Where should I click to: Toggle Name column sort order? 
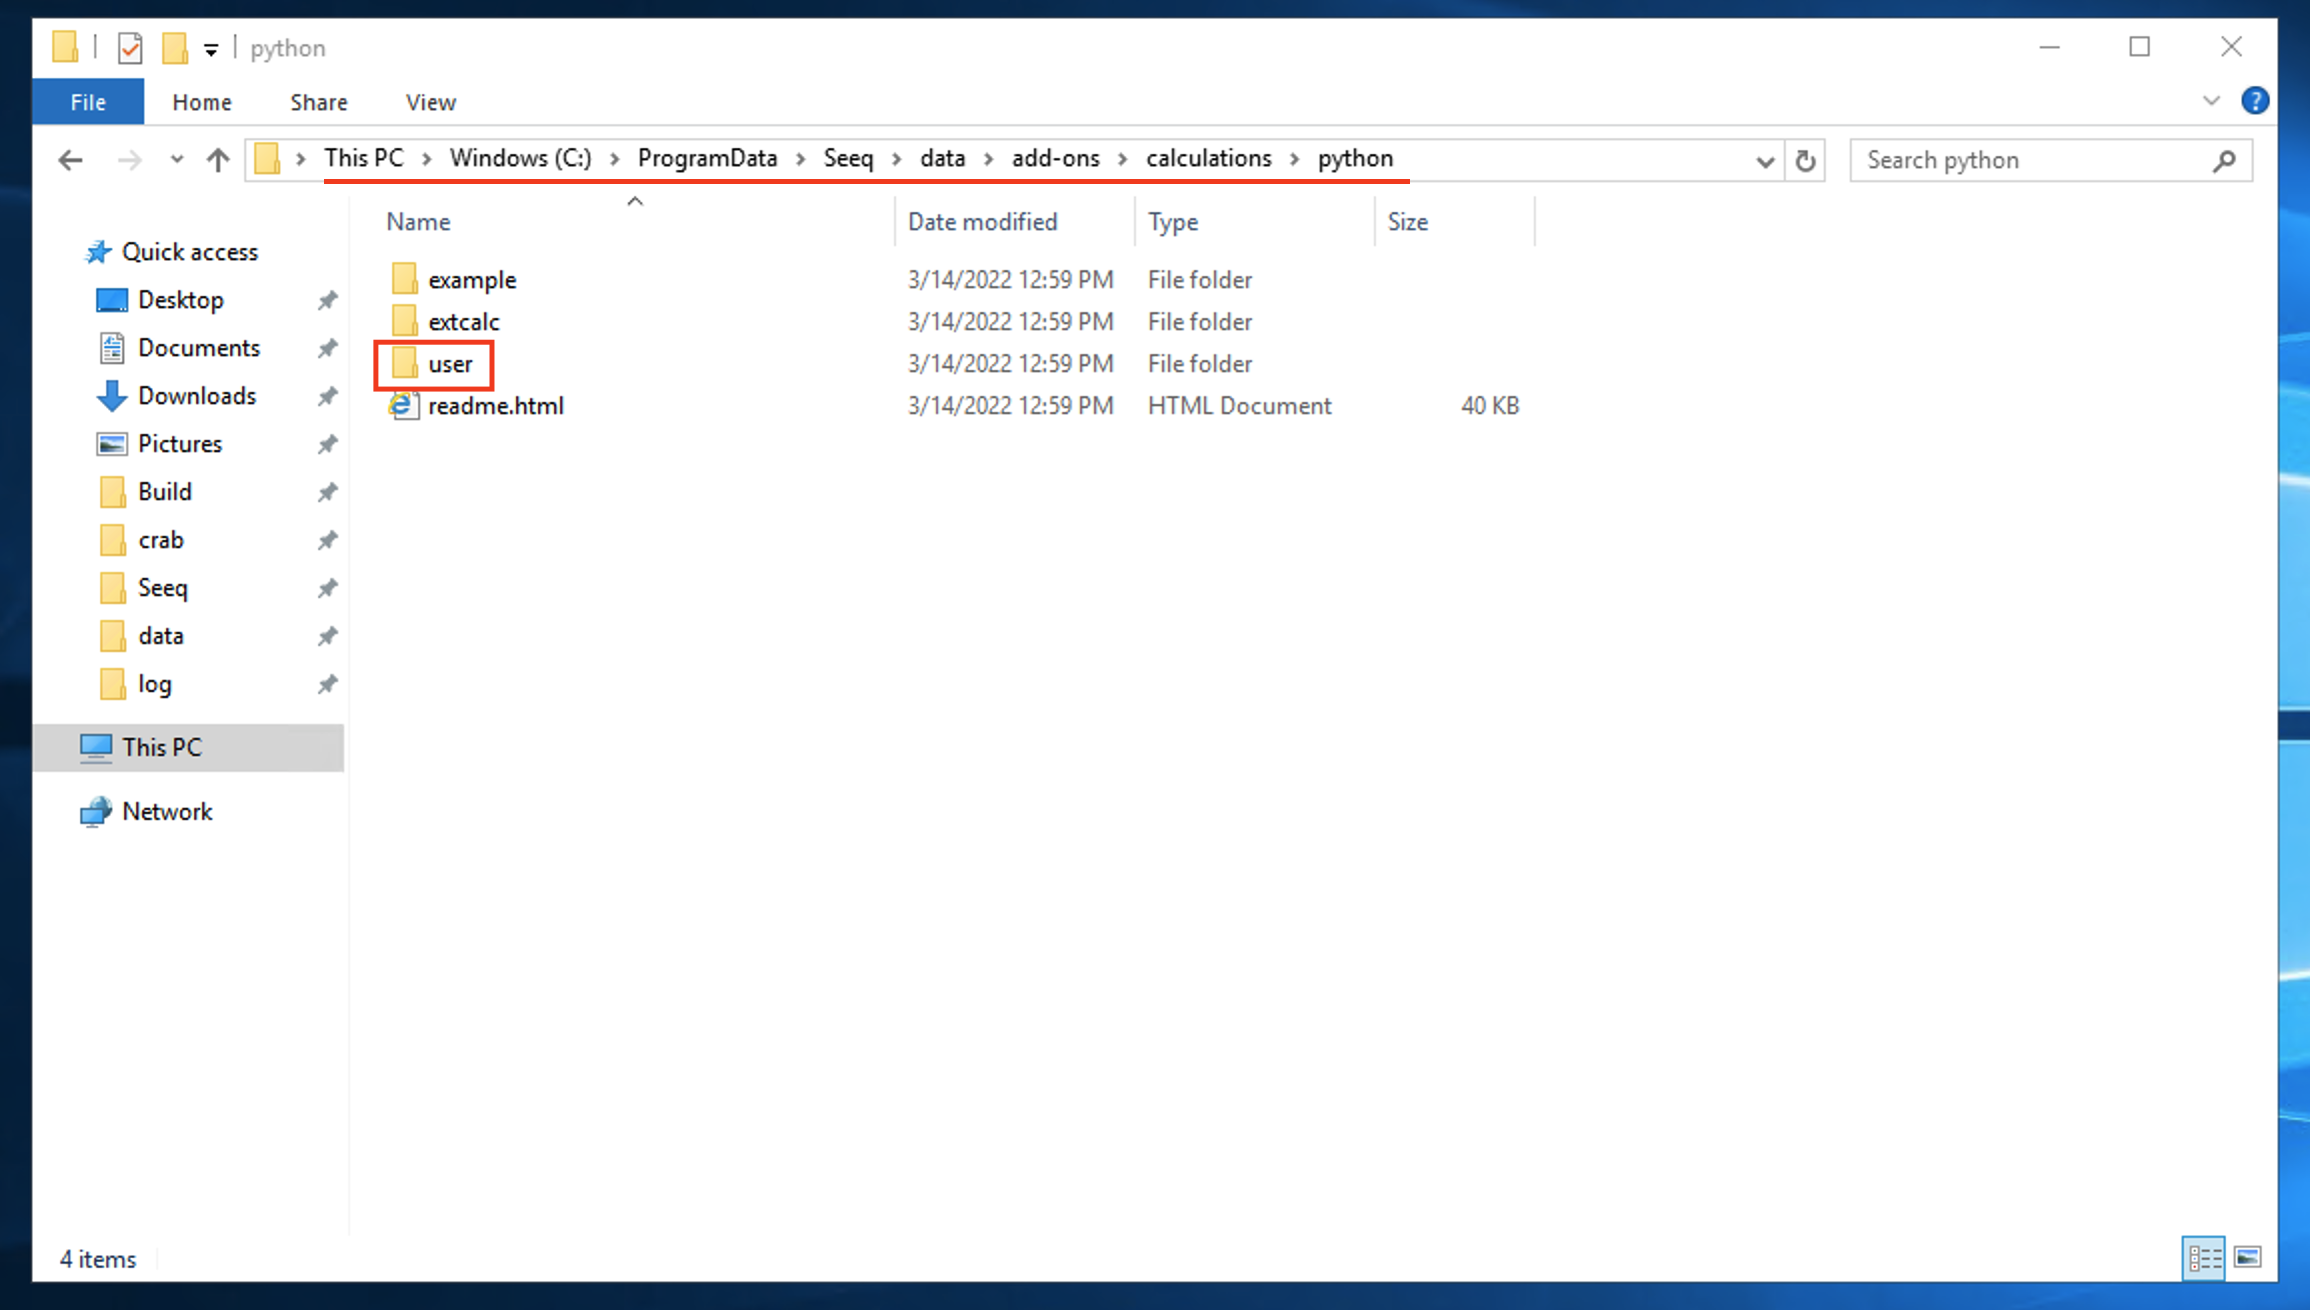(x=417, y=221)
